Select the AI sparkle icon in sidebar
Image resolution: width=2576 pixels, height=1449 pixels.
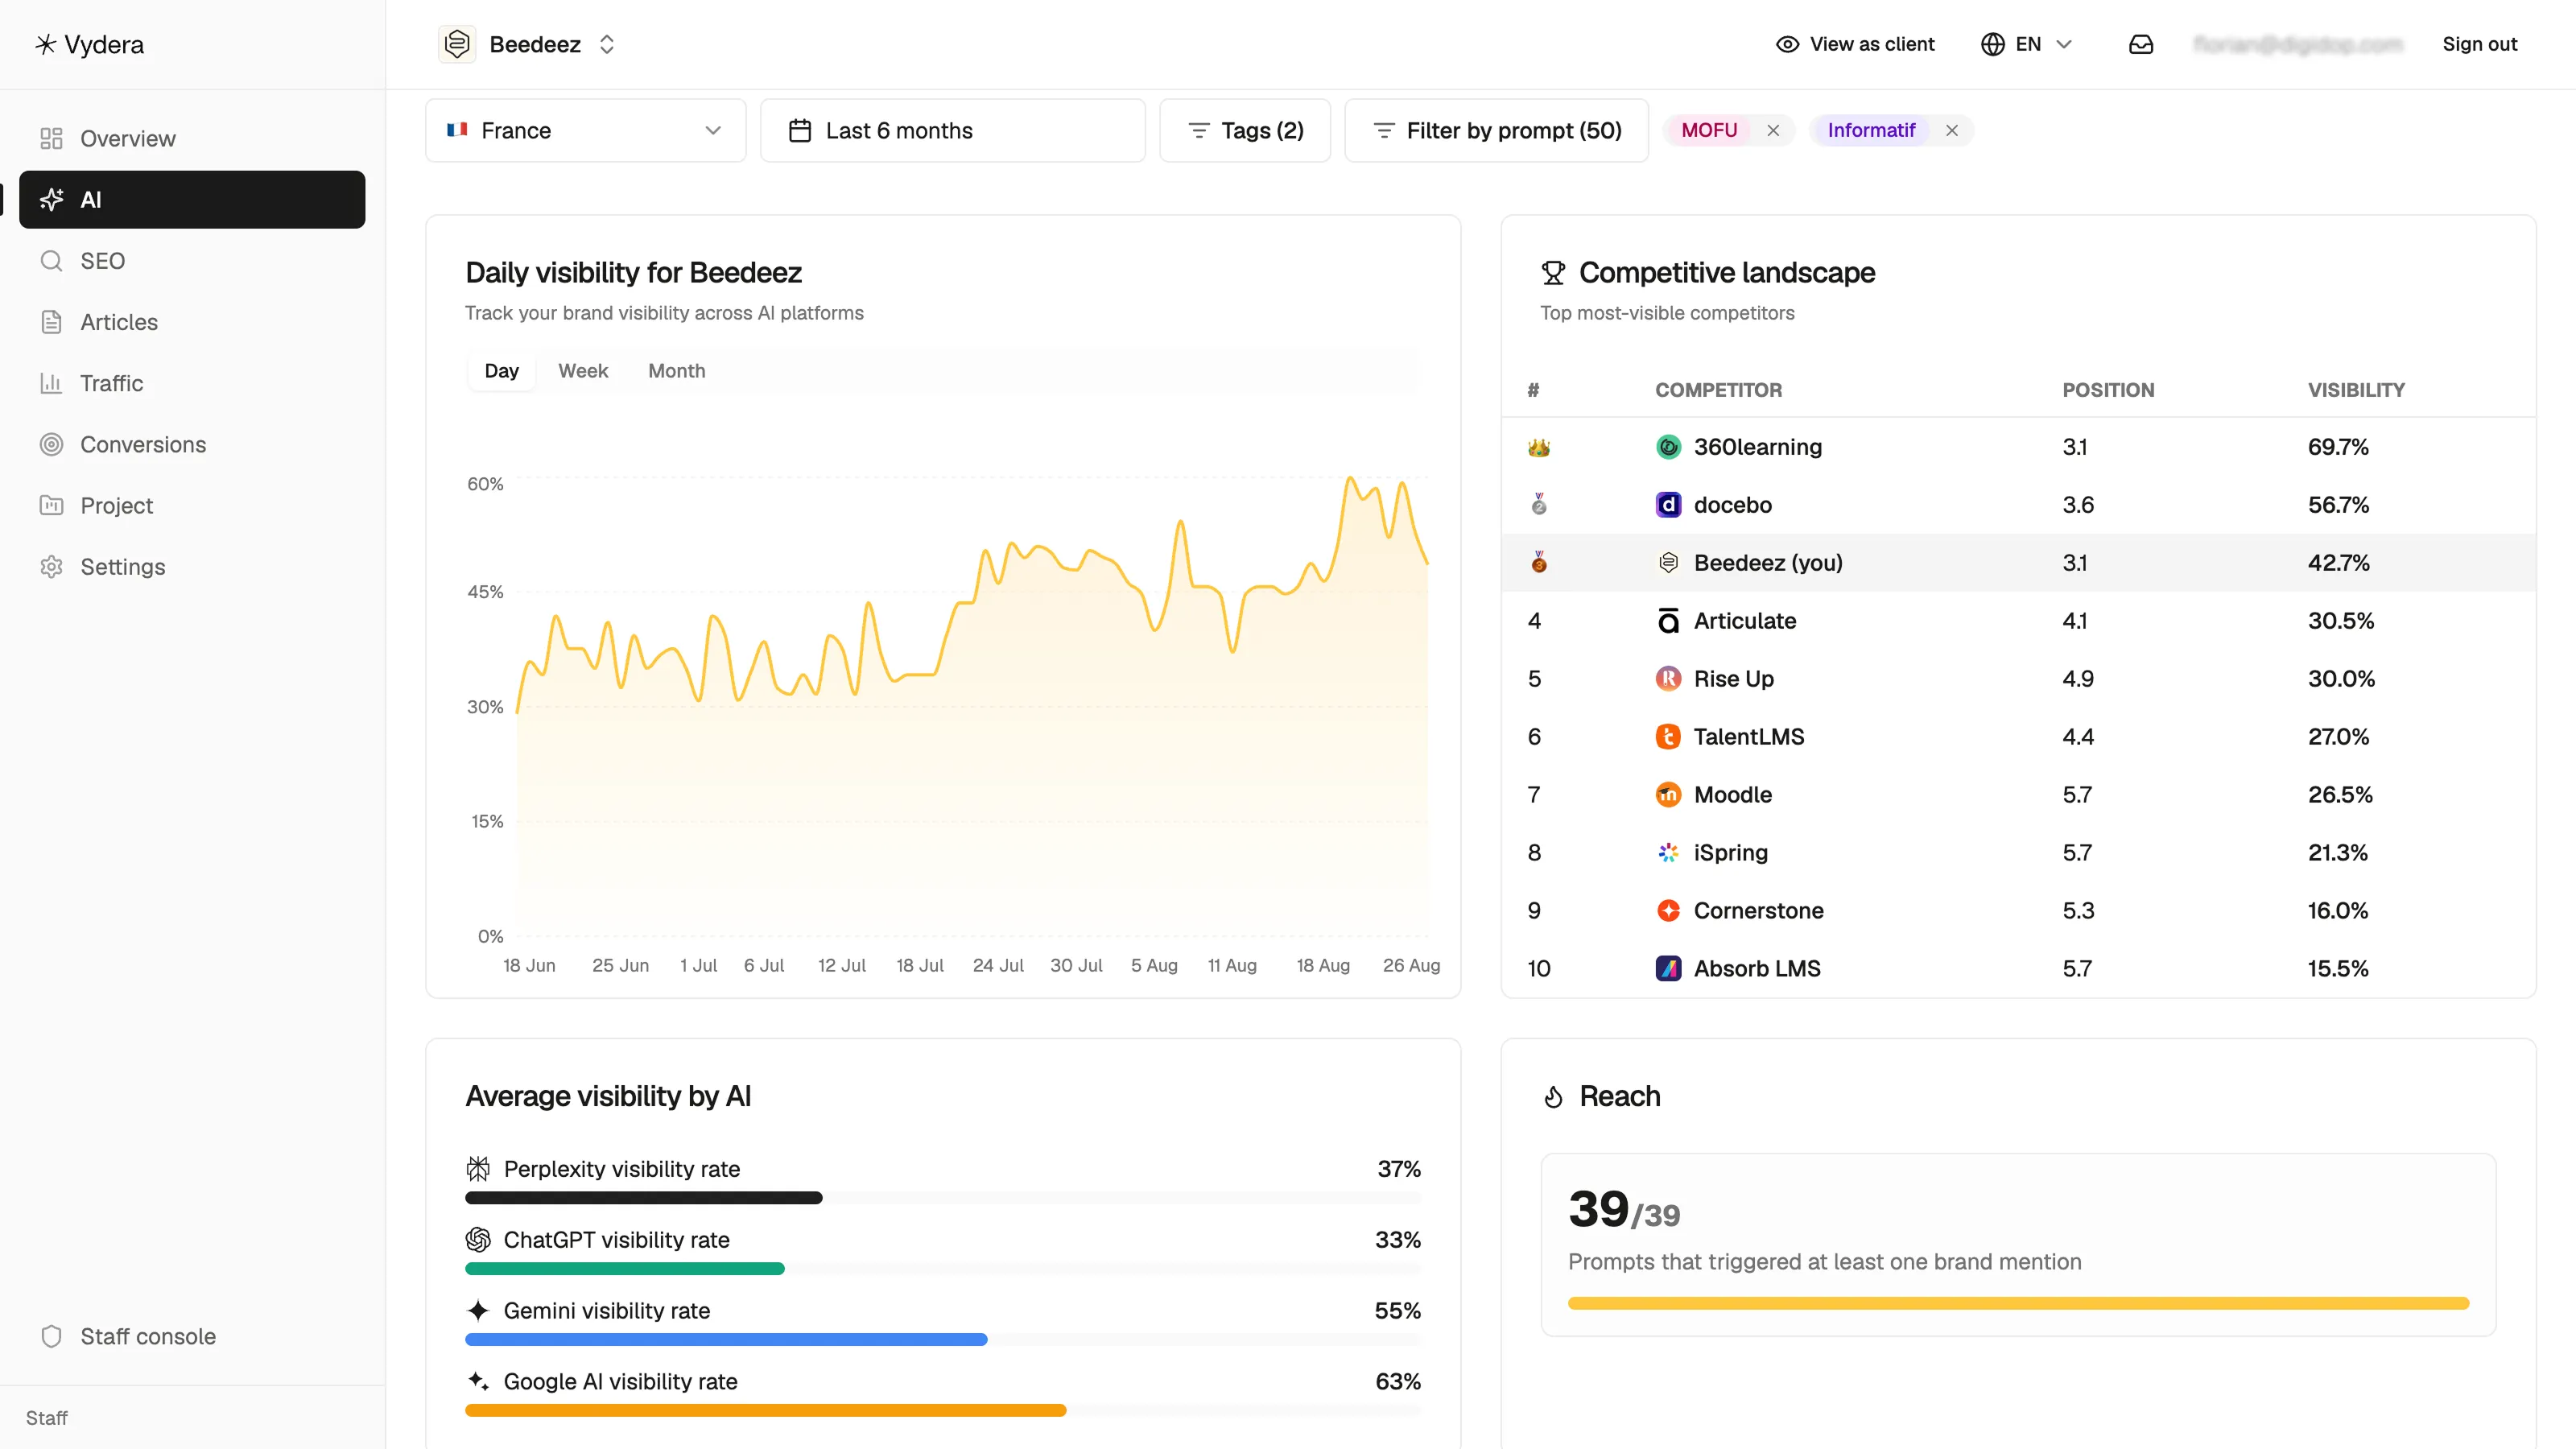coord(51,199)
